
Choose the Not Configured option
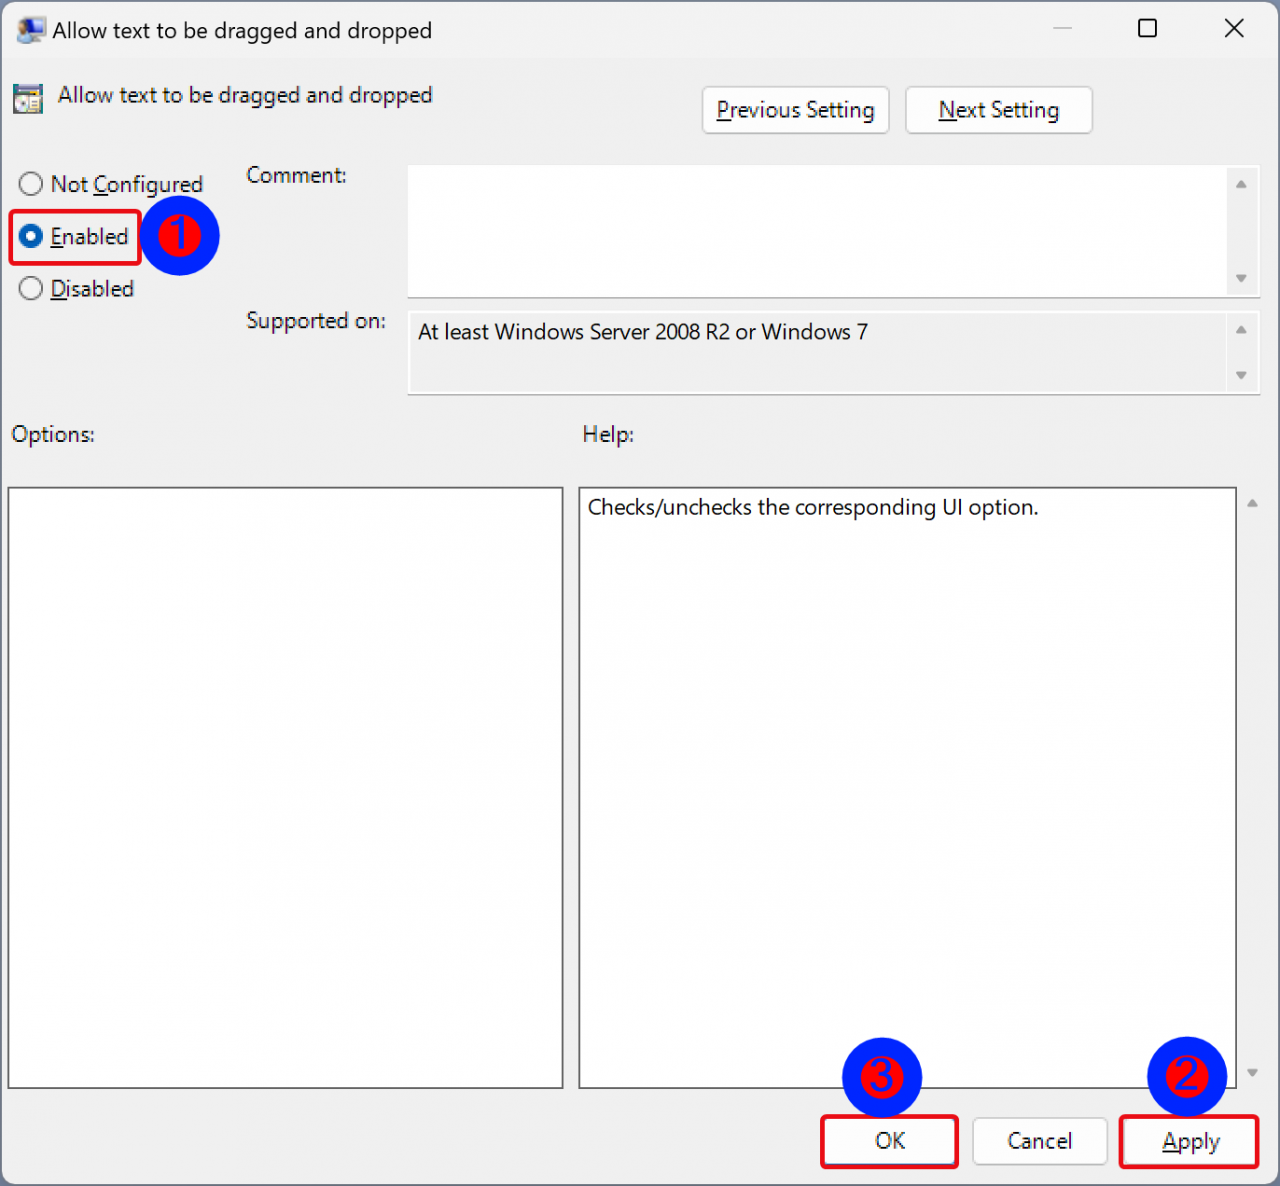click(x=31, y=184)
